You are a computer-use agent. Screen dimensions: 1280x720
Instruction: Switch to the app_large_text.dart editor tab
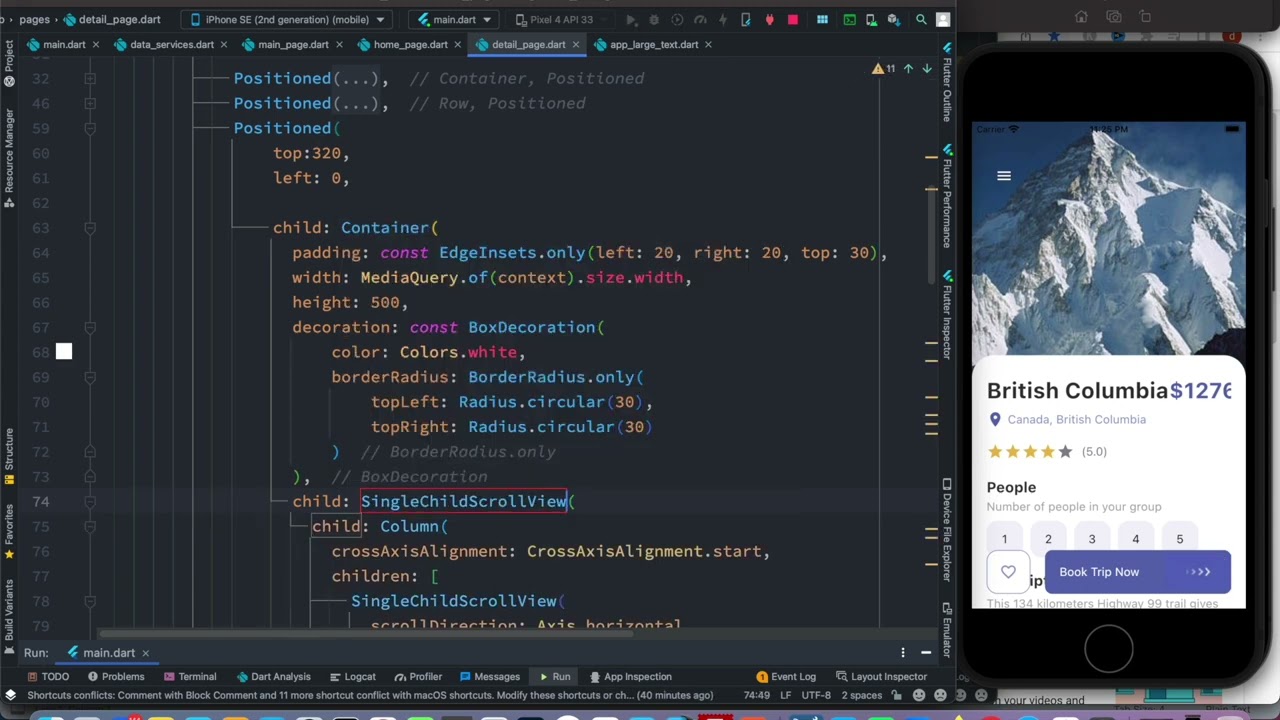(x=653, y=44)
